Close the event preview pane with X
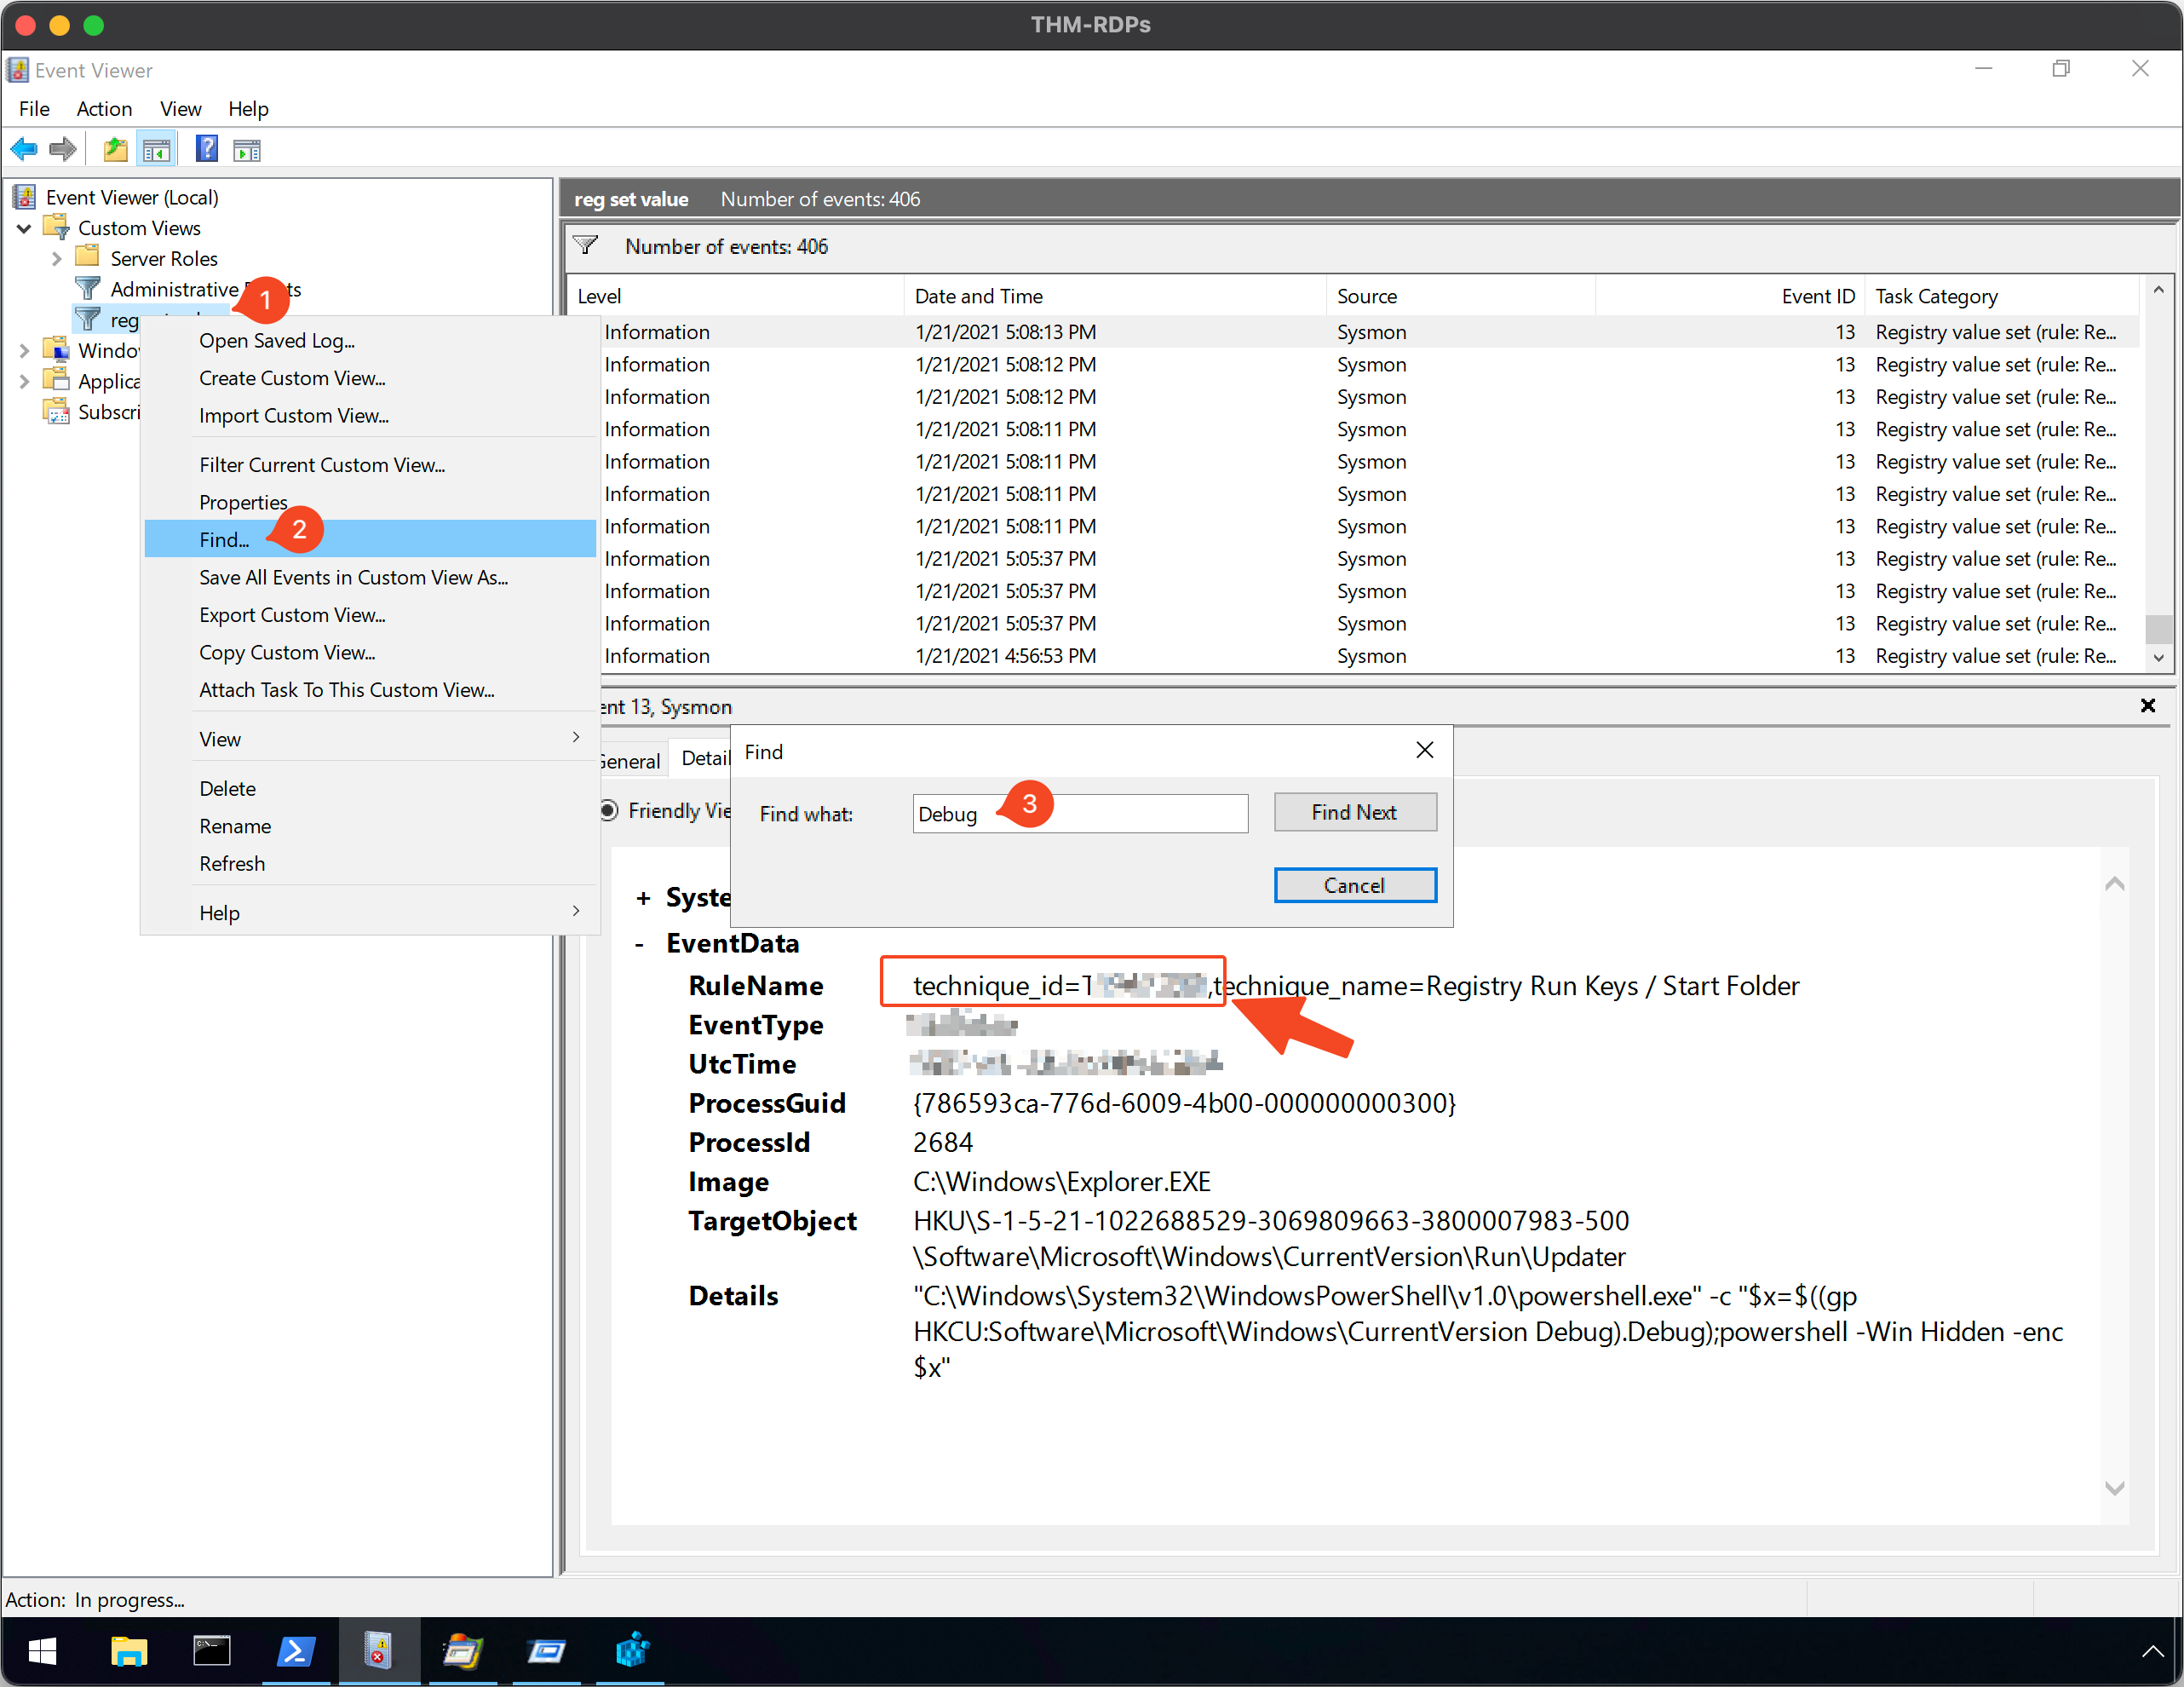This screenshot has height=1687, width=2184. (2147, 706)
